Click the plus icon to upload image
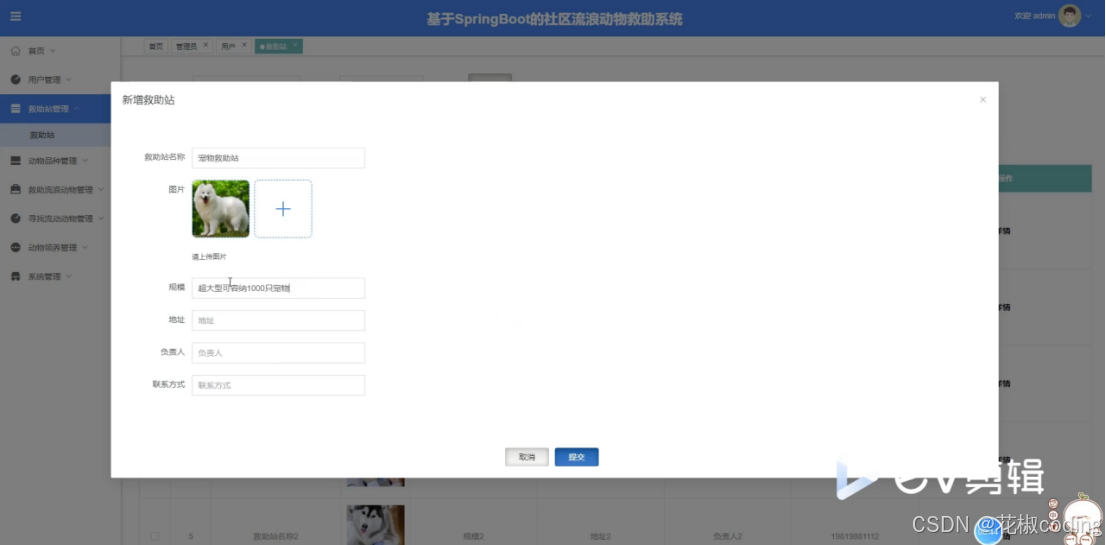1106x545 pixels. point(283,209)
